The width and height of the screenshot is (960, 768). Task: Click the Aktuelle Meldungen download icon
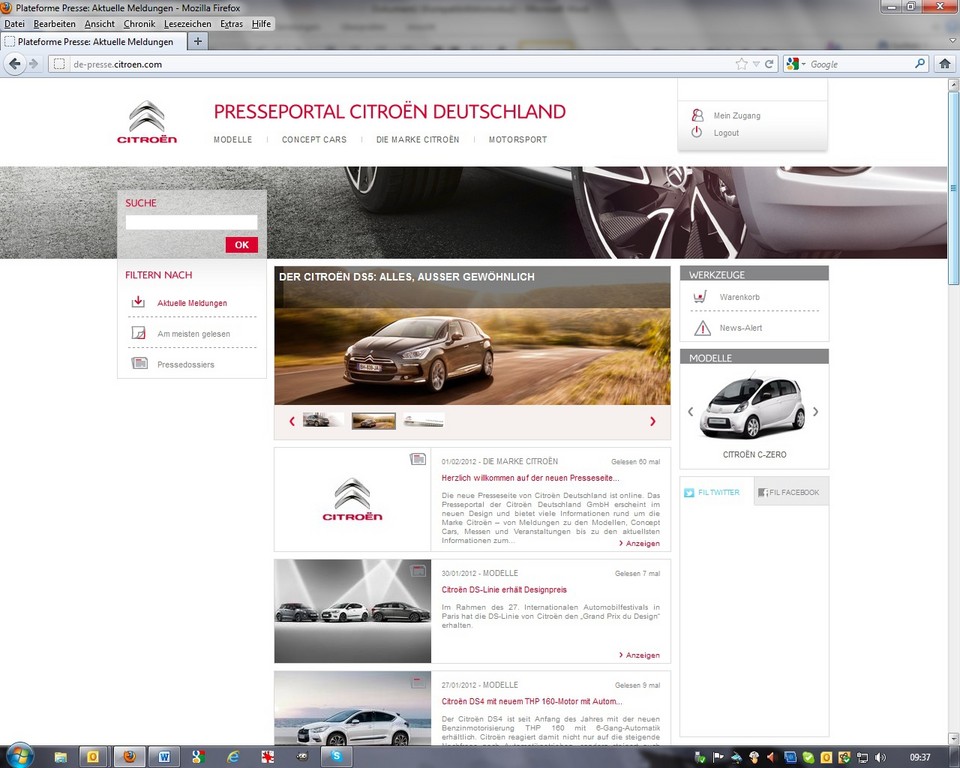(138, 302)
